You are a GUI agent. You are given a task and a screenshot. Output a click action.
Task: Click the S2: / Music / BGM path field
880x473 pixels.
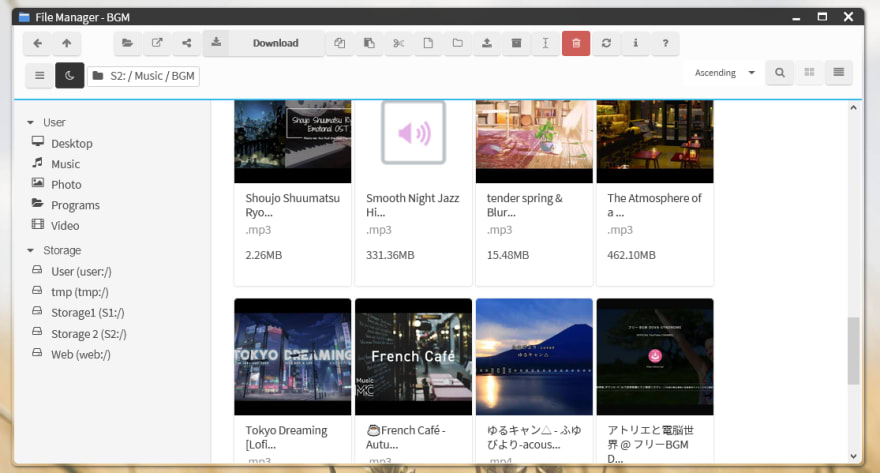point(143,76)
